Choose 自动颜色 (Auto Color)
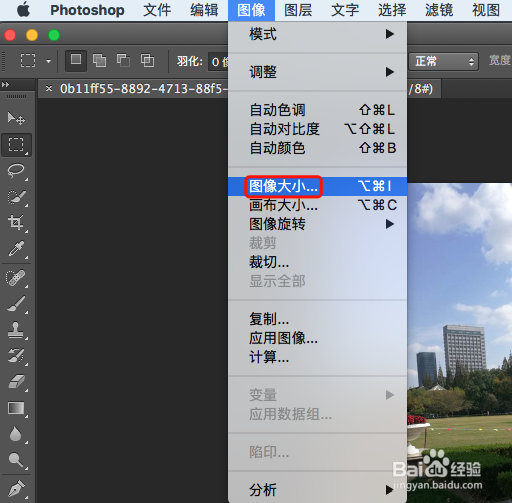The width and height of the screenshot is (512, 503). (x=317, y=148)
